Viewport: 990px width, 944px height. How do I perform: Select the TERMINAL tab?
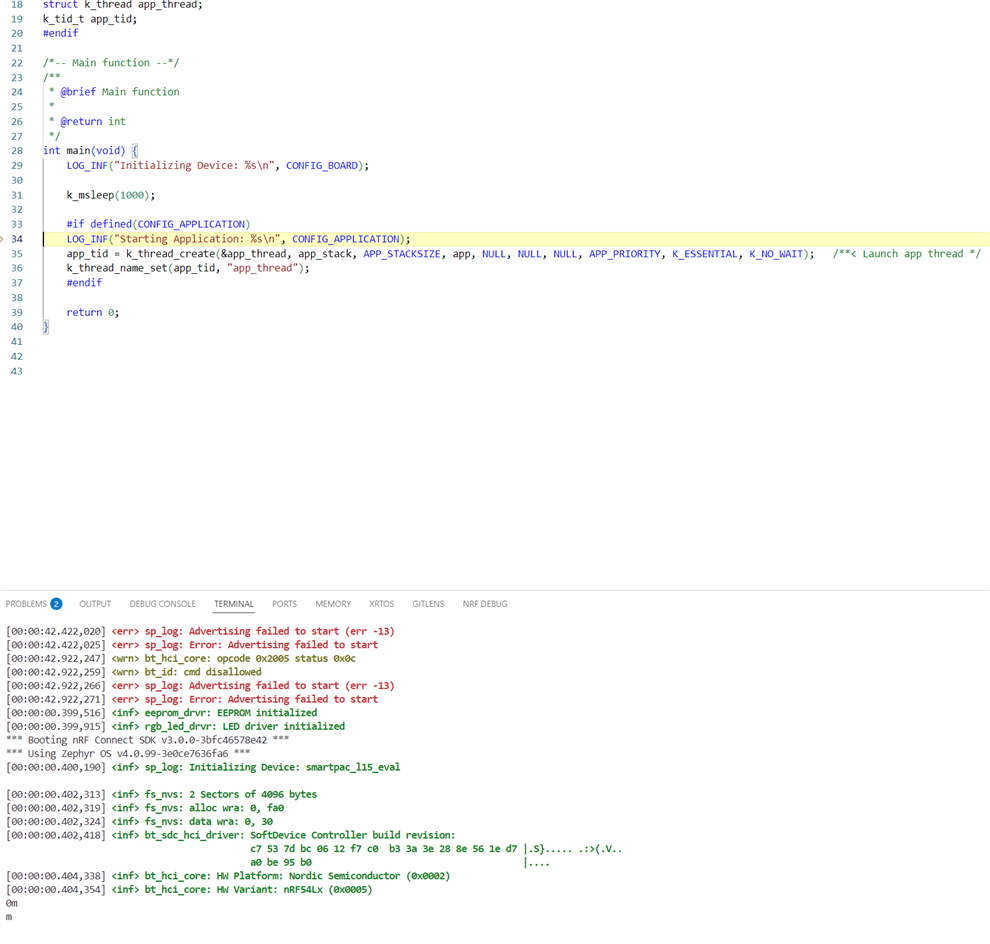[234, 604]
